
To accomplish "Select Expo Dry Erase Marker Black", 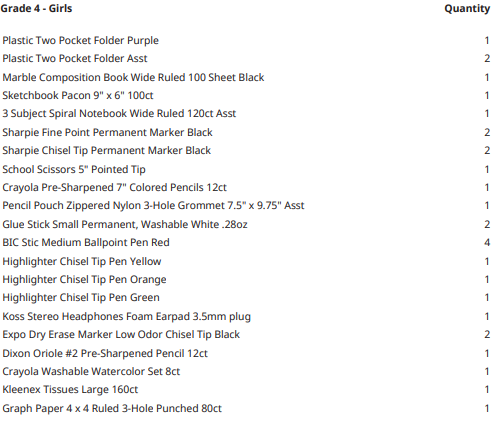I will click(x=121, y=335).
